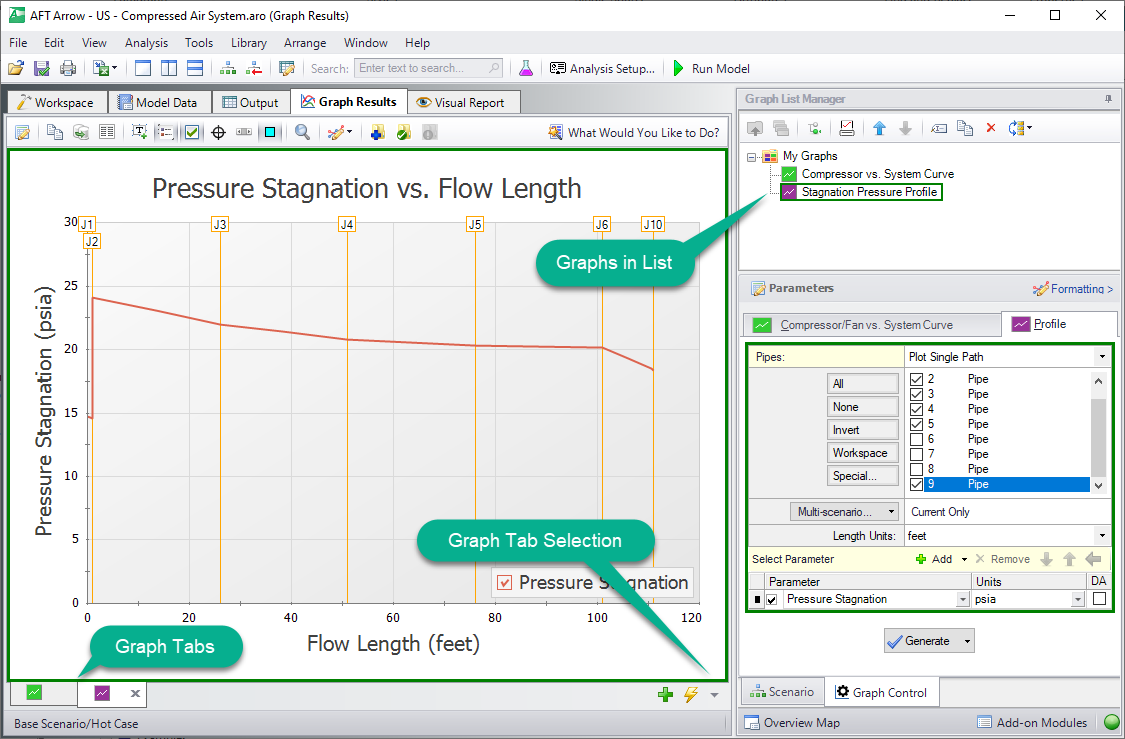This screenshot has width=1125, height=739.
Task: Open the Analysis menu
Action: coord(146,43)
